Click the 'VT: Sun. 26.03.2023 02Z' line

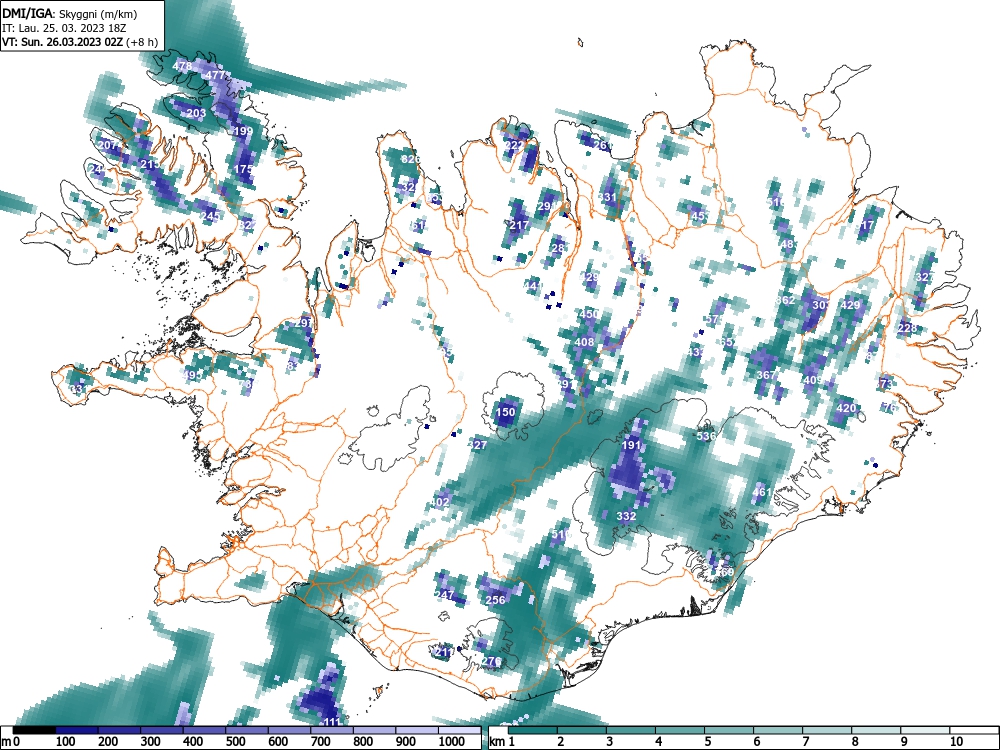(62, 42)
